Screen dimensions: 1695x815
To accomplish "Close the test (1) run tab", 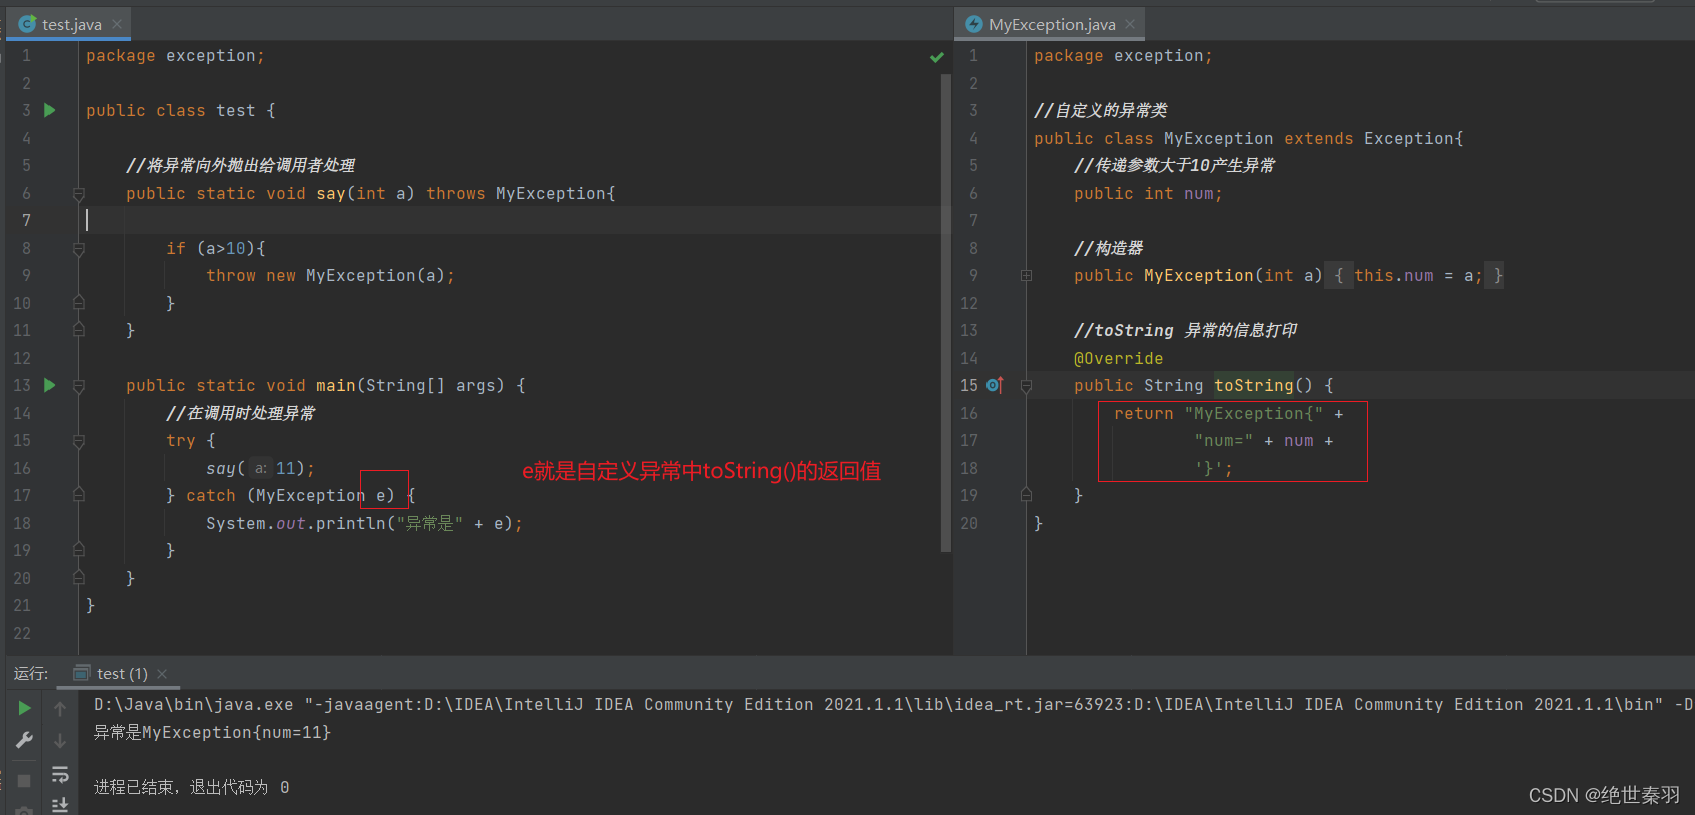I will click(x=162, y=674).
